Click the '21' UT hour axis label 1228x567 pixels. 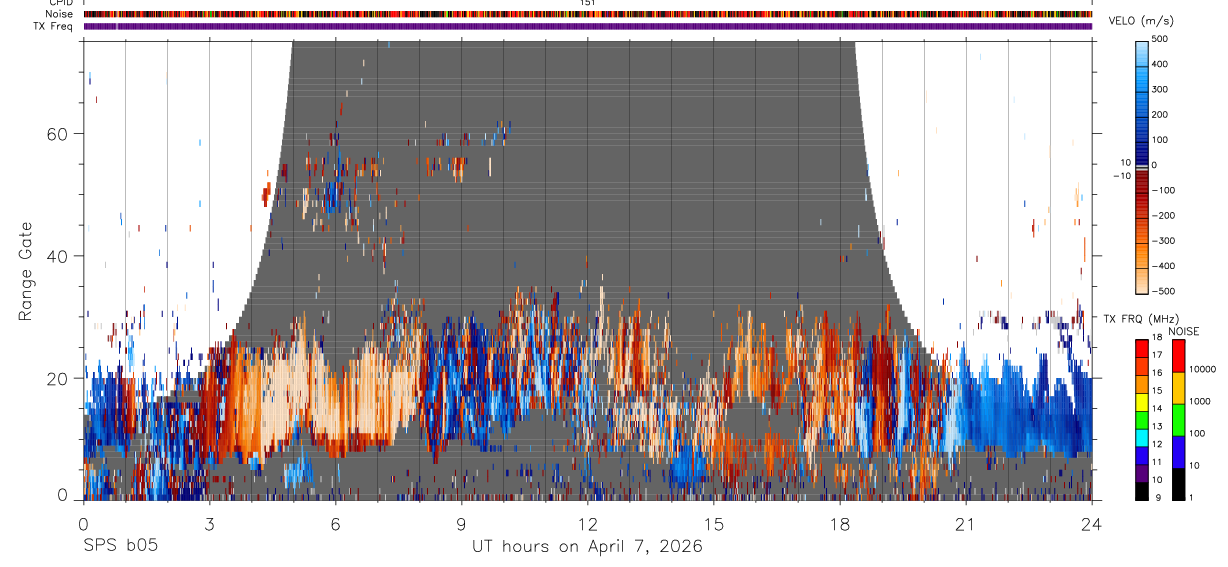click(966, 523)
